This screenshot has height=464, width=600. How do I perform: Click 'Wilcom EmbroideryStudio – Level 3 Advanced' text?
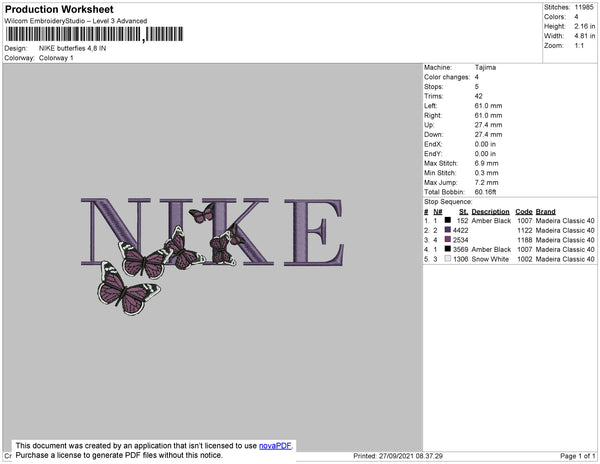(76, 21)
